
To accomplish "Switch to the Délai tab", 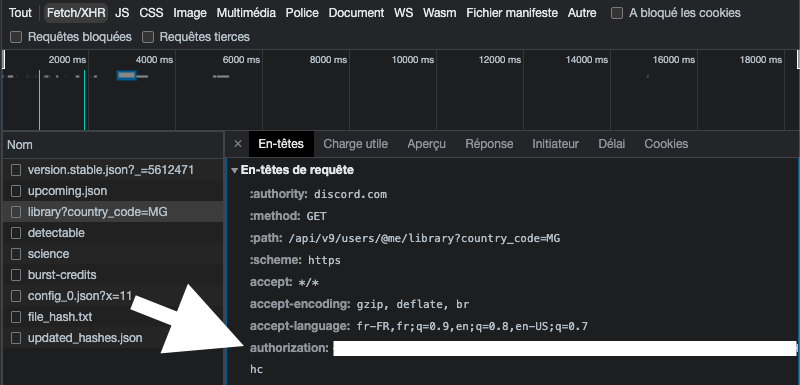I will (x=612, y=144).
